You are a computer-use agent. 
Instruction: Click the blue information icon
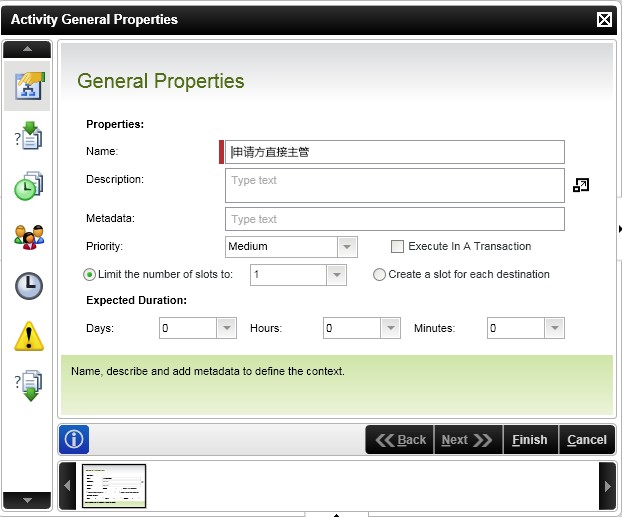pos(74,439)
